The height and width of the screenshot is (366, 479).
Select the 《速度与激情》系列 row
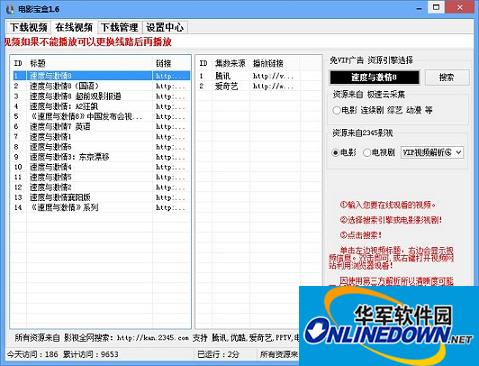pyautogui.click(x=102, y=207)
